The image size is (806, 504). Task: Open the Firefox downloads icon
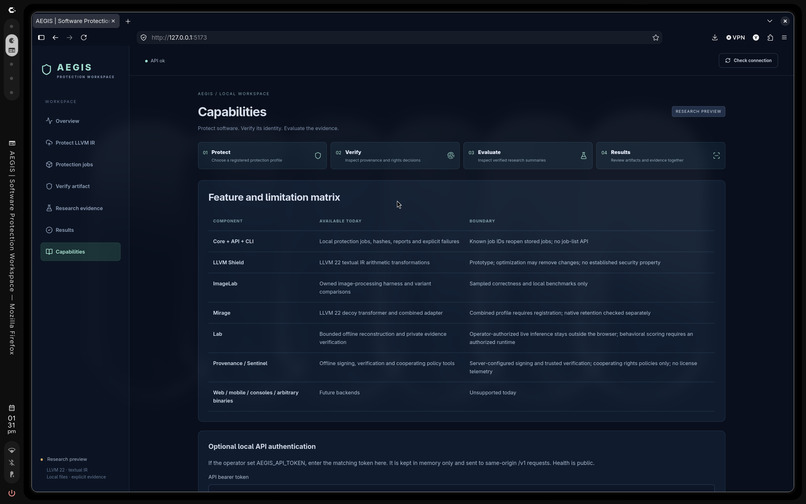[x=715, y=38]
